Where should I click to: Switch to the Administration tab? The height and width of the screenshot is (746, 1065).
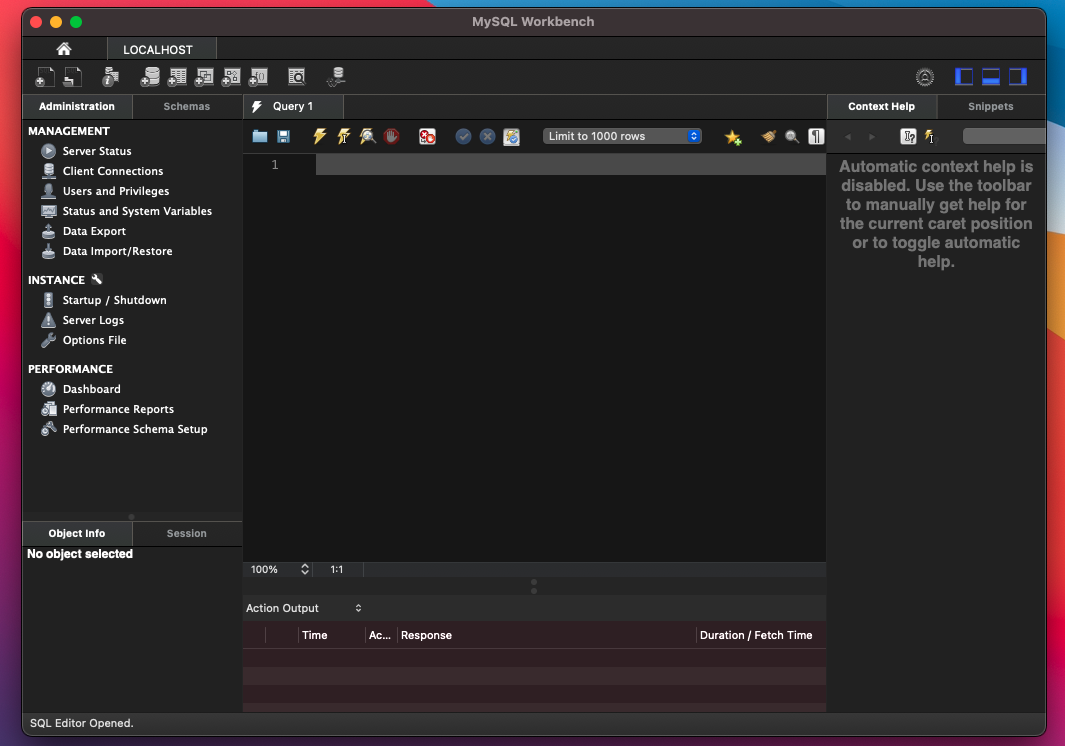(77, 107)
